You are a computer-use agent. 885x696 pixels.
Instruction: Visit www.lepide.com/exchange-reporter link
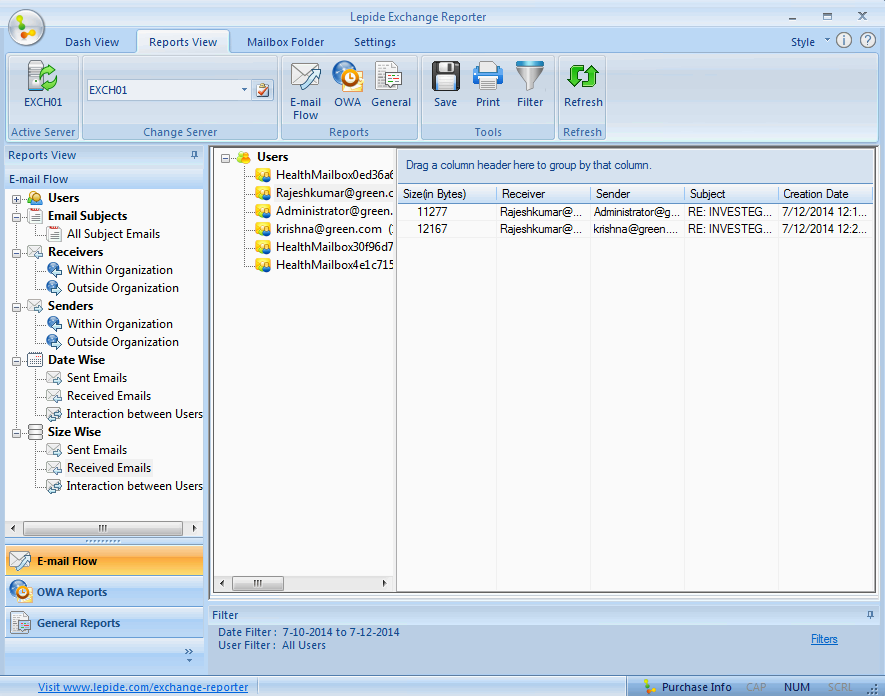pyautogui.click(x=143, y=687)
